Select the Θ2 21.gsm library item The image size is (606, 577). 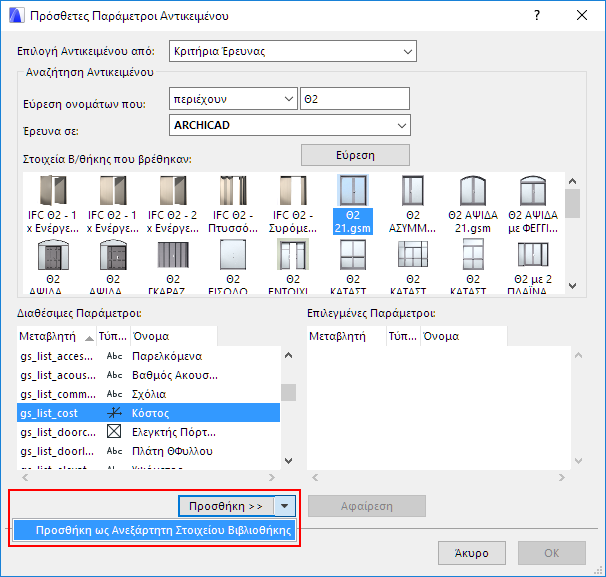pyautogui.click(x=353, y=204)
